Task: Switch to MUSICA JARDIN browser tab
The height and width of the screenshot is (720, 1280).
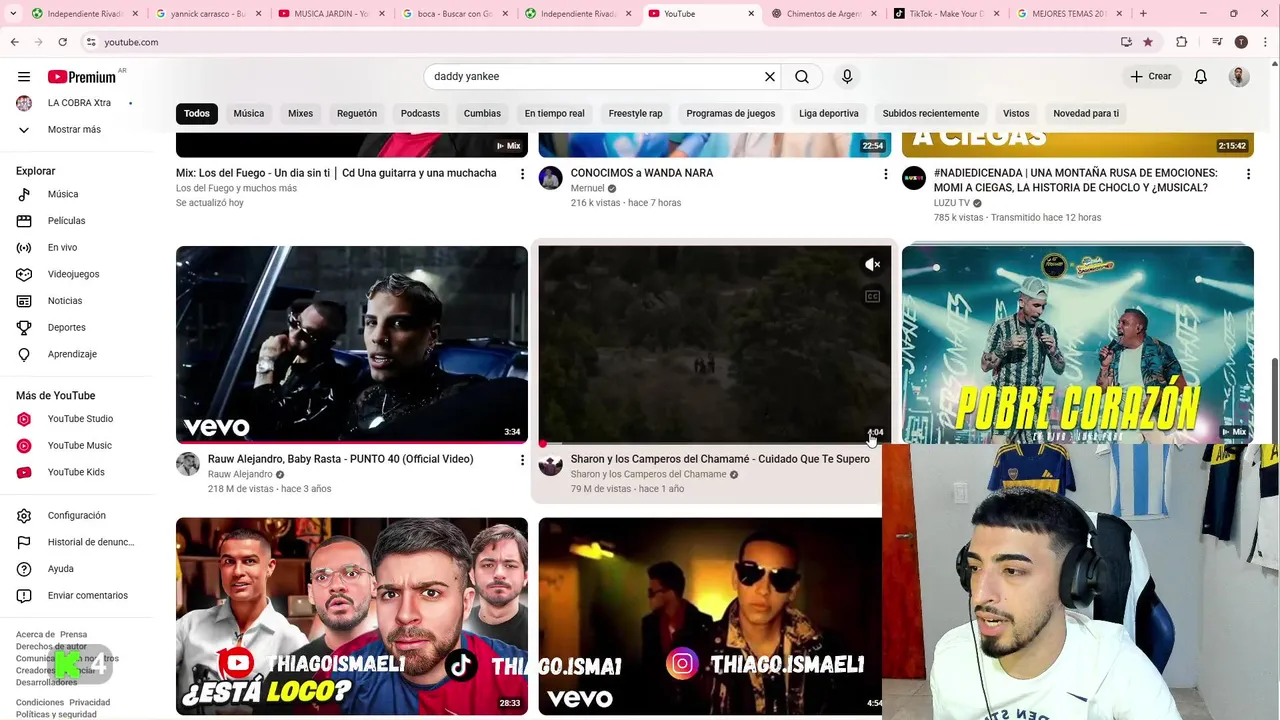Action: tap(330, 14)
